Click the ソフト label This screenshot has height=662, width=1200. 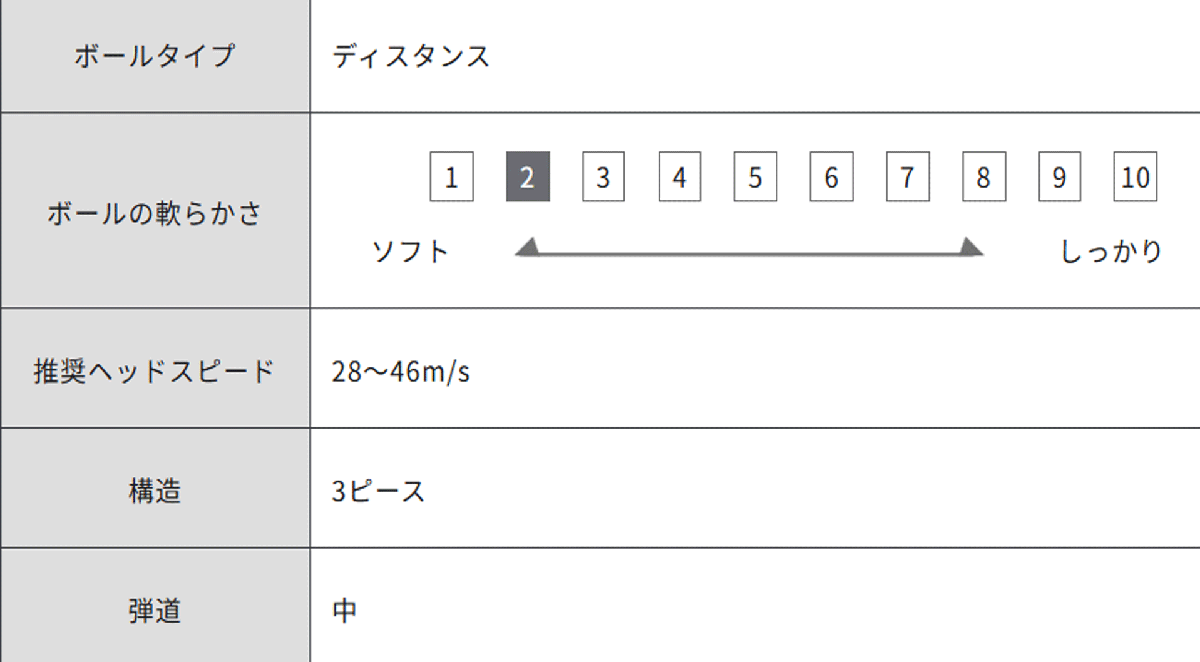point(410,251)
